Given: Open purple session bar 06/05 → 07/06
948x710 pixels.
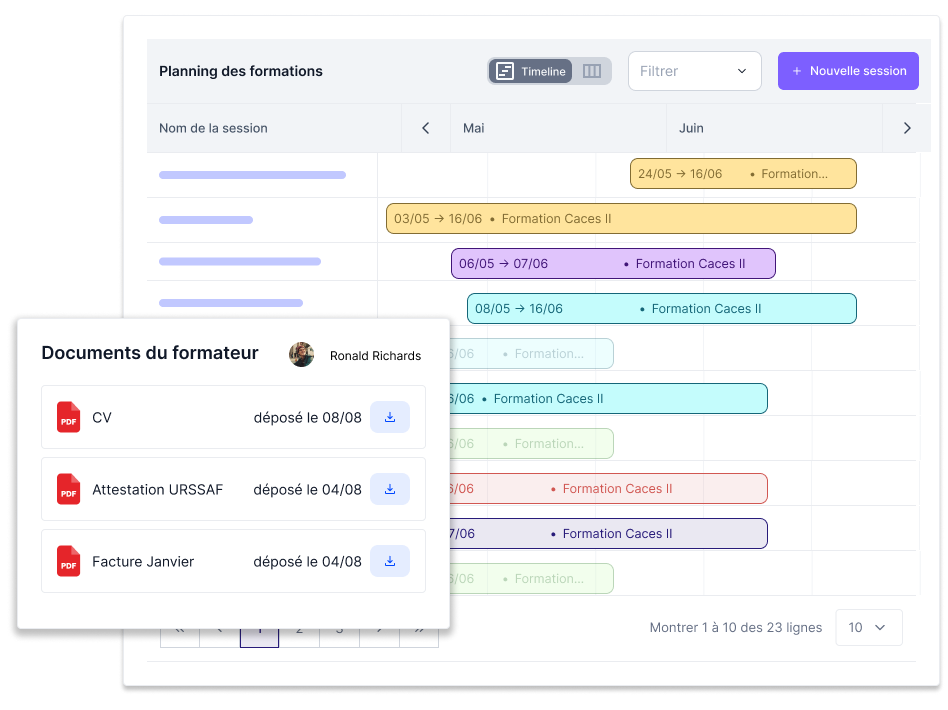Looking at the screenshot, I should 613,264.
